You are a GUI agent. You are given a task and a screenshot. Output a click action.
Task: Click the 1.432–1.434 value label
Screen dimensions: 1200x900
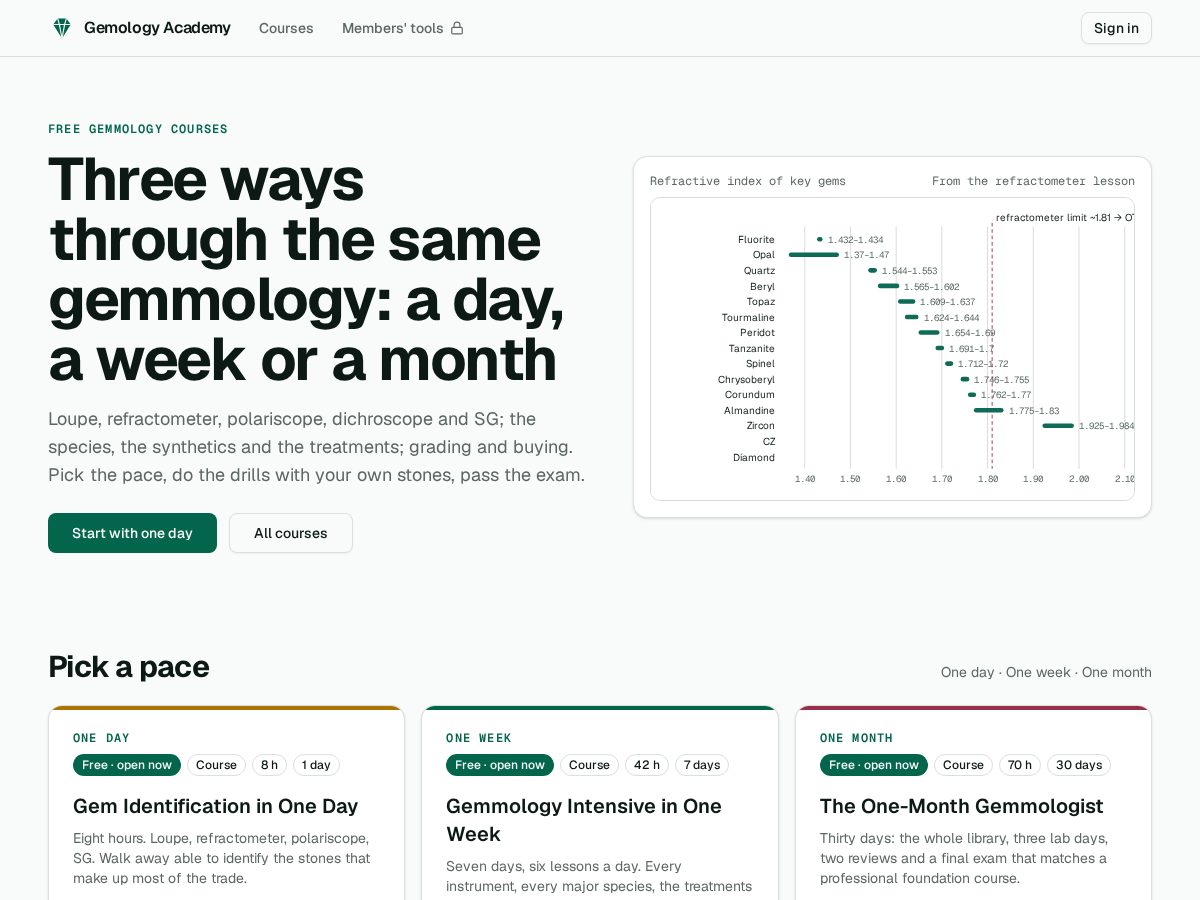pyautogui.click(x=855, y=240)
